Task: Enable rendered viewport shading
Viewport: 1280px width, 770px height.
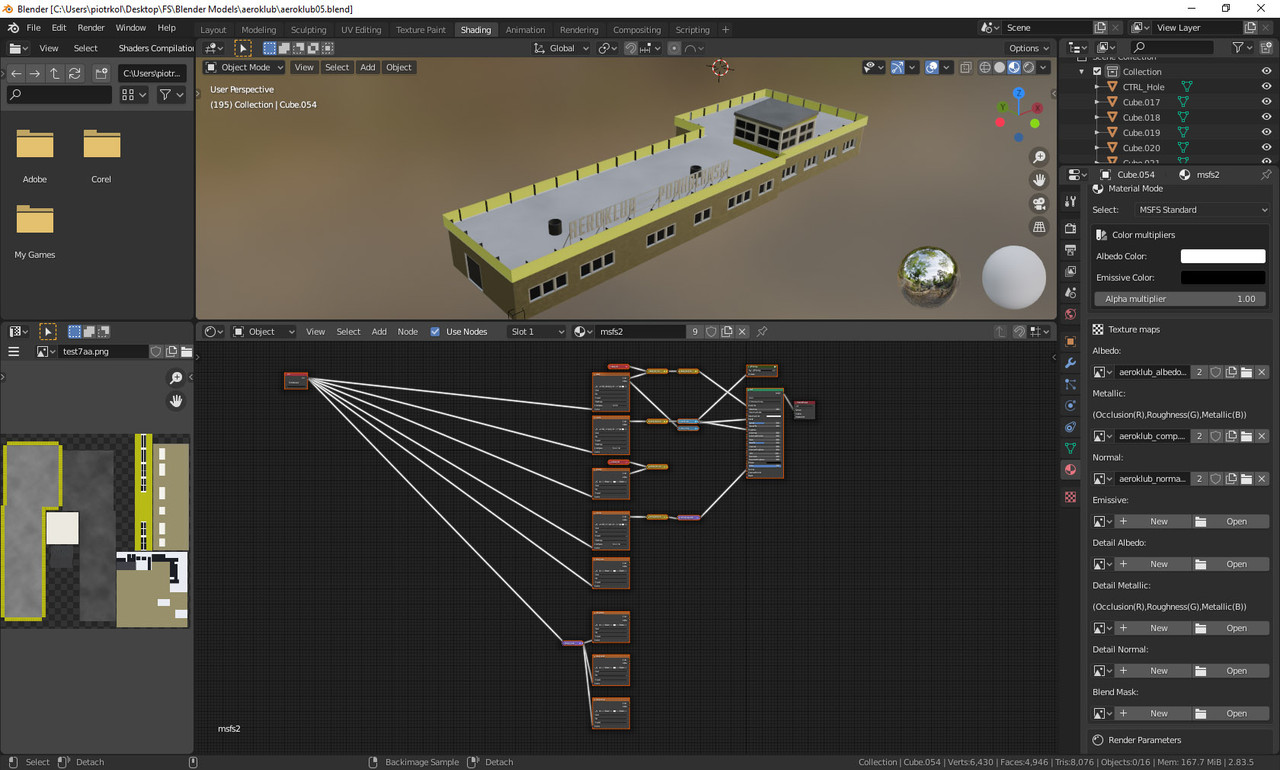Action: tap(1029, 68)
